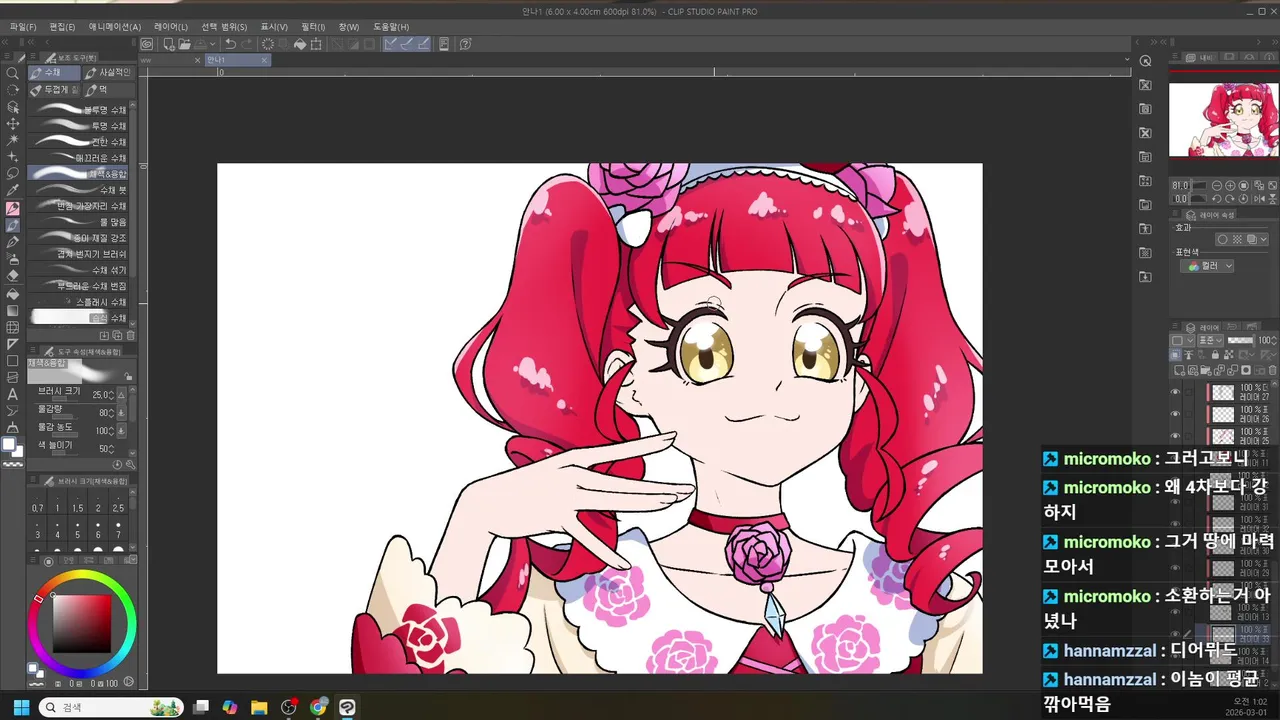This screenshot has width=1280, height=720.
Task: Open the 레이어(L) menu
Action: [171, 27]
